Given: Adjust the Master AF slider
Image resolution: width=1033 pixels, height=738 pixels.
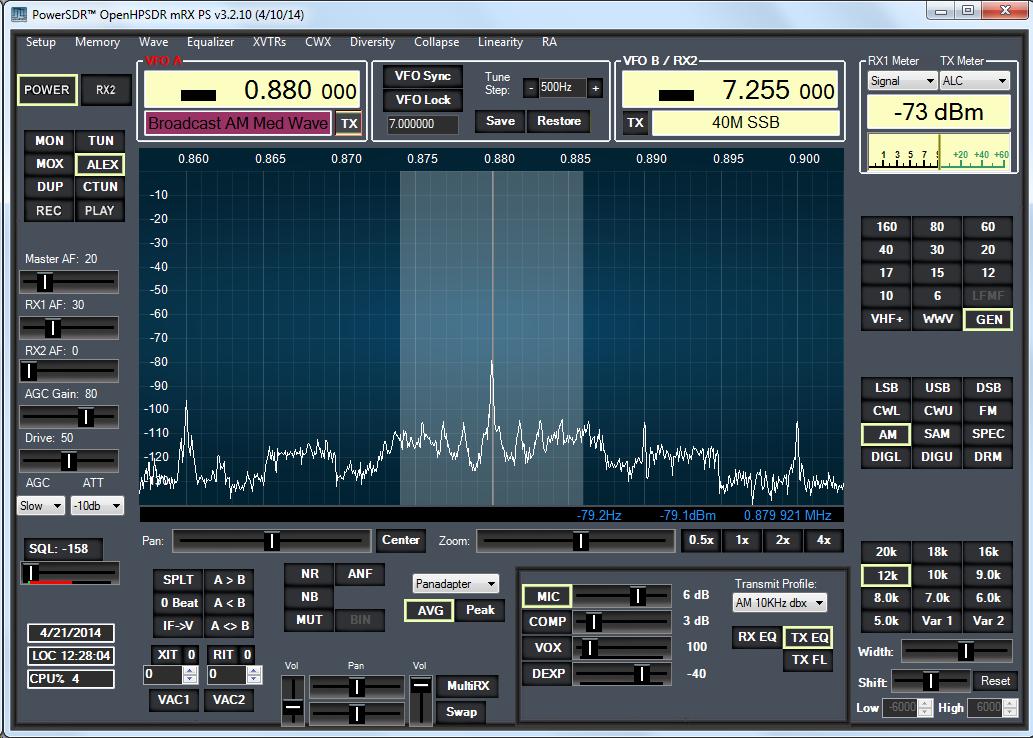Looking at the screenshot, I should [x=69, y=281].
